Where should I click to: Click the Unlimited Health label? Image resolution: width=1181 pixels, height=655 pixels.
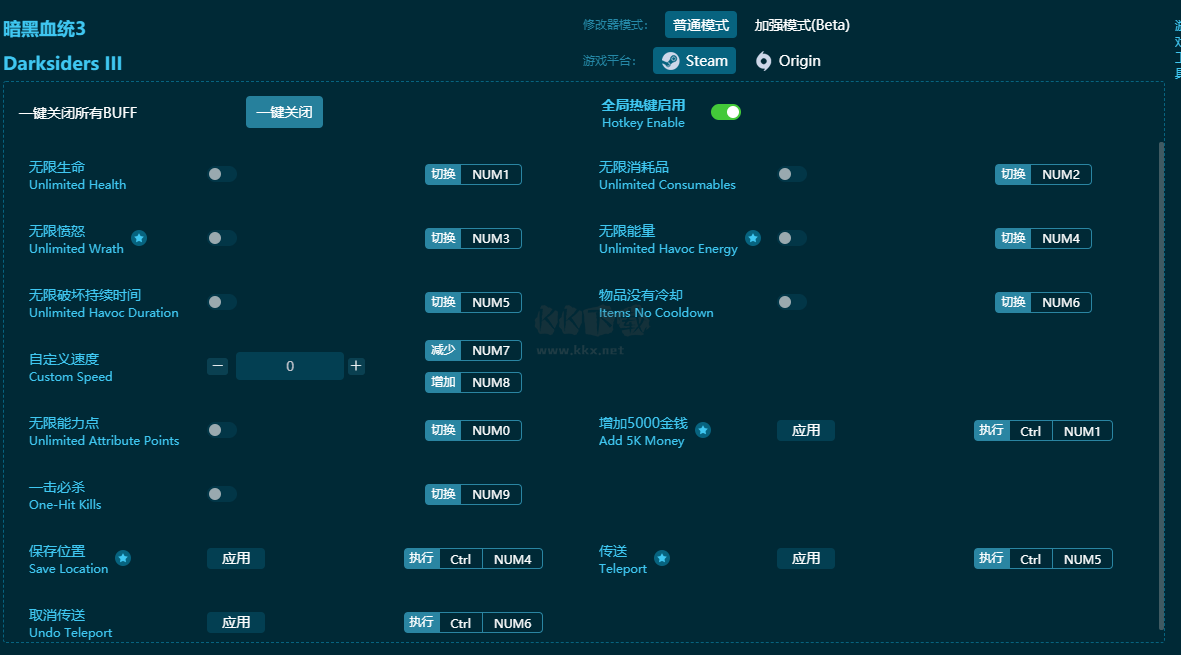78,184
